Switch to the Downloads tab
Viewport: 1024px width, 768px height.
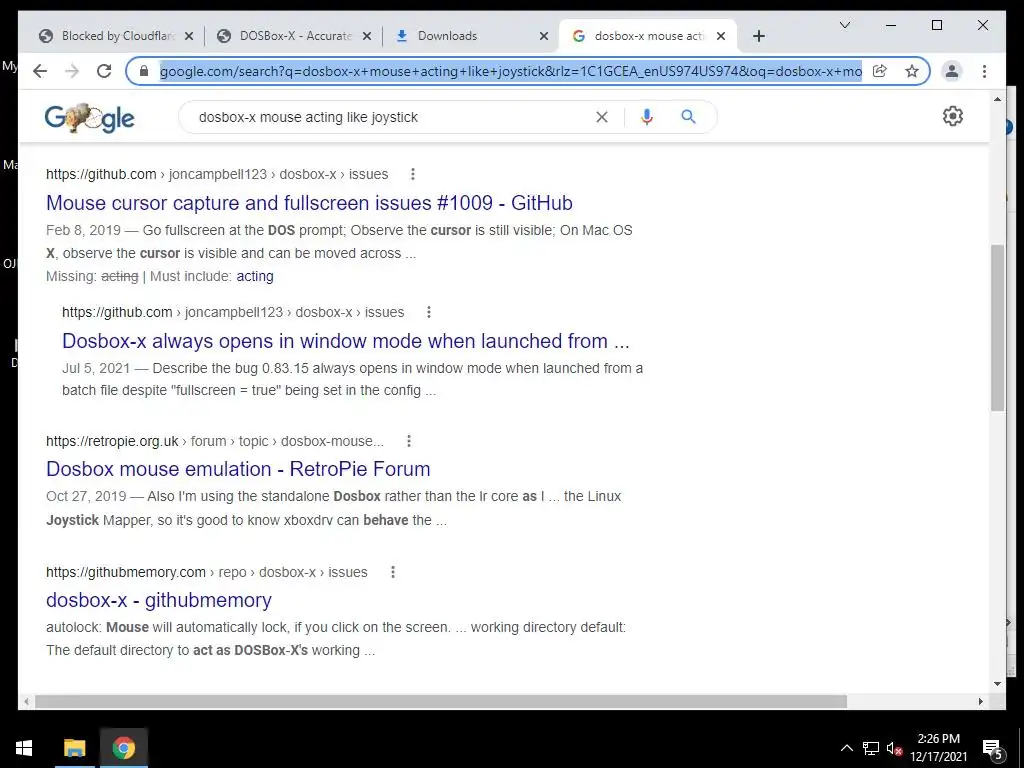tap(470, 36)
